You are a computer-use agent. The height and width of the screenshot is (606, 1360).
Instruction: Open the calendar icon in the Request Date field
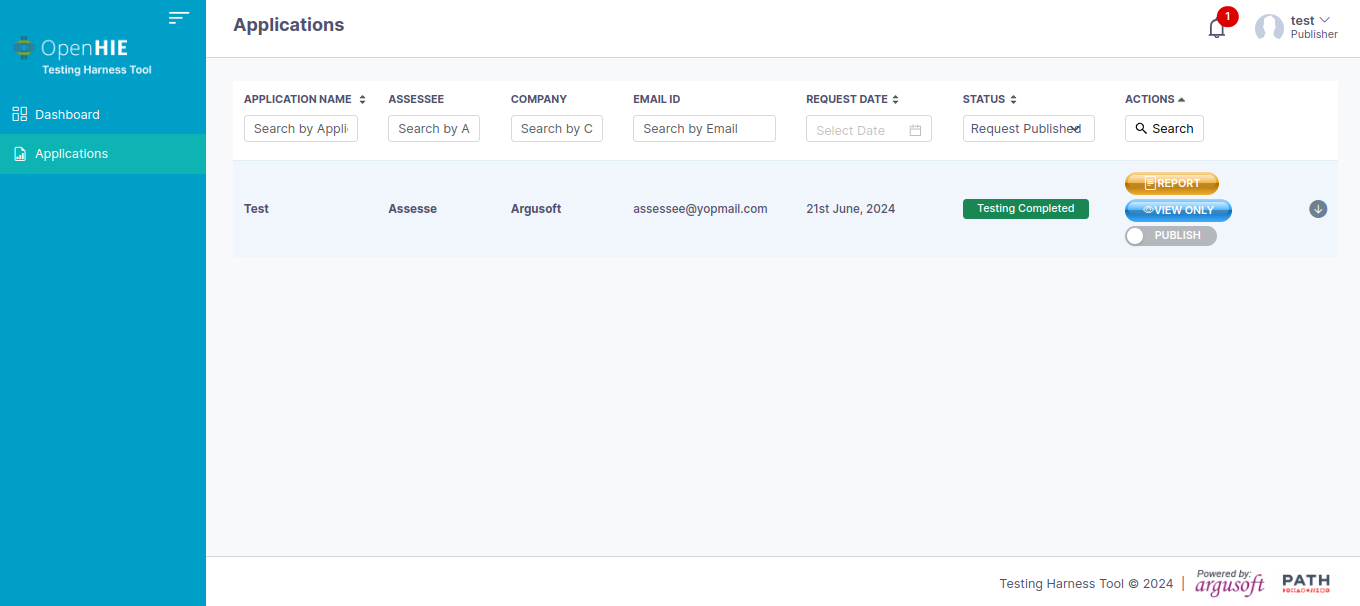pos(915,130)
